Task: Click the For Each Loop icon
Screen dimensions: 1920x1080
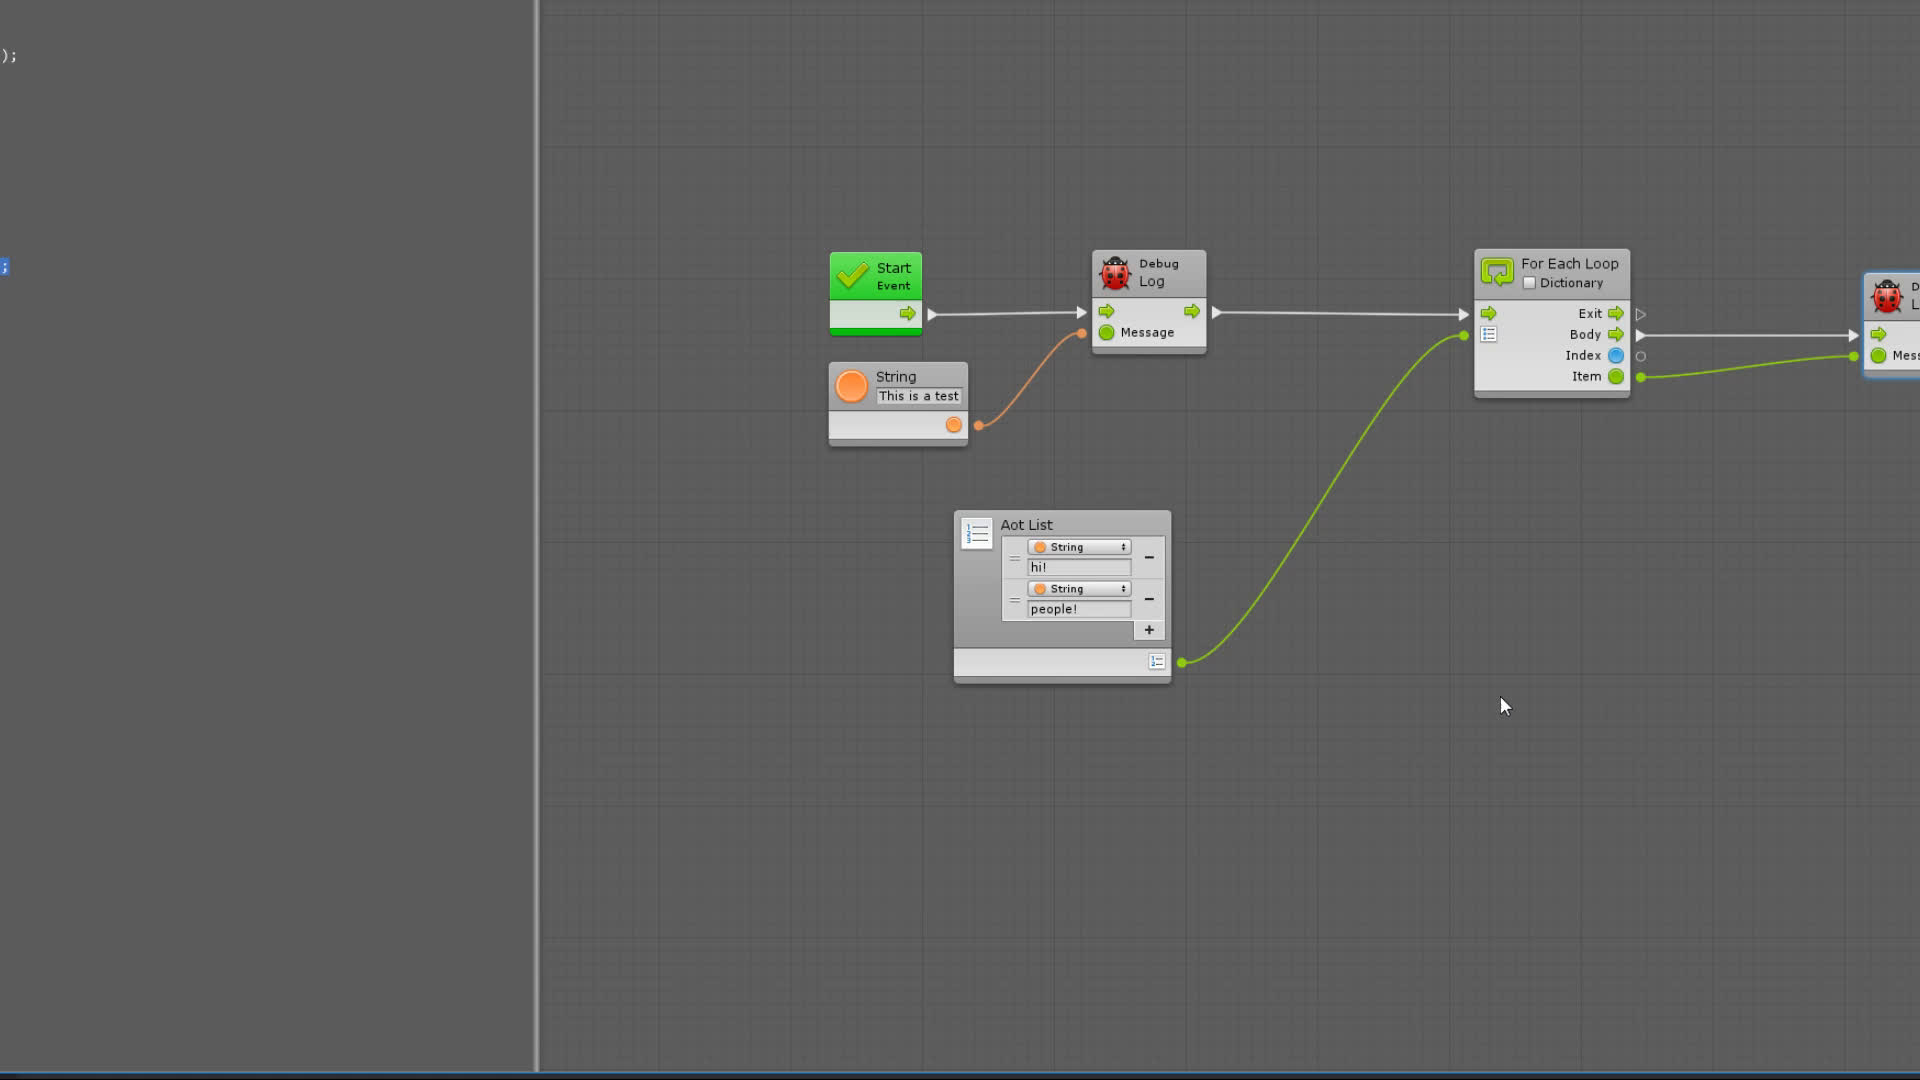Action: 1497,272
